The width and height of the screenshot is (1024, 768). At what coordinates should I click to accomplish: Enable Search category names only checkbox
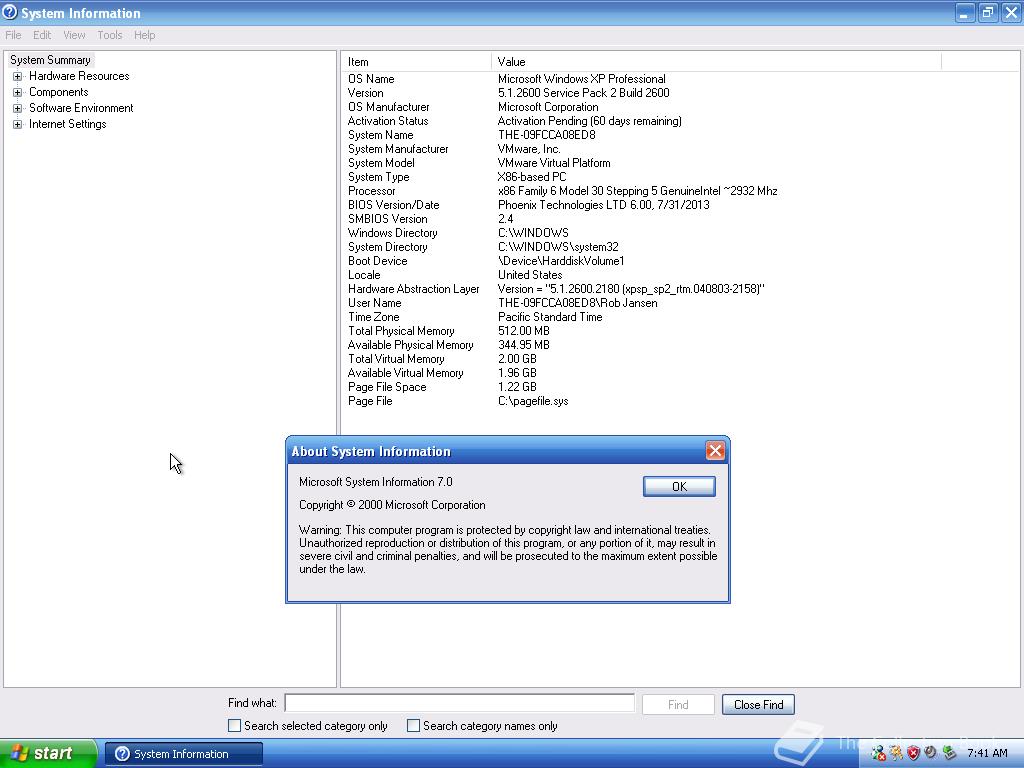(413, 726)
